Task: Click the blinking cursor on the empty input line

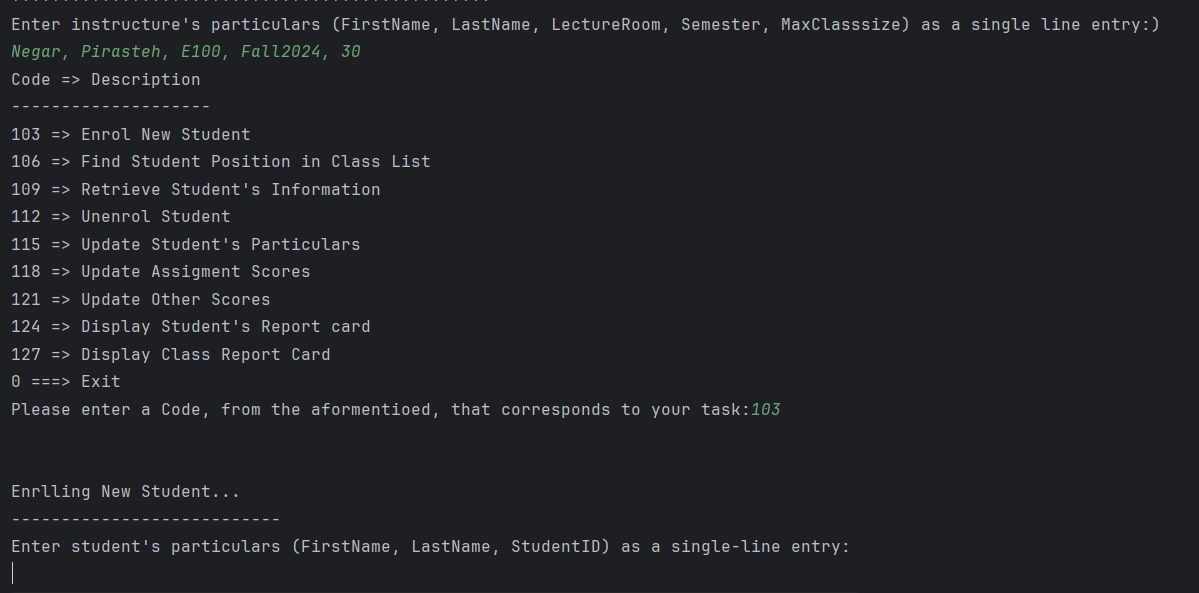Action: [13, 573]
